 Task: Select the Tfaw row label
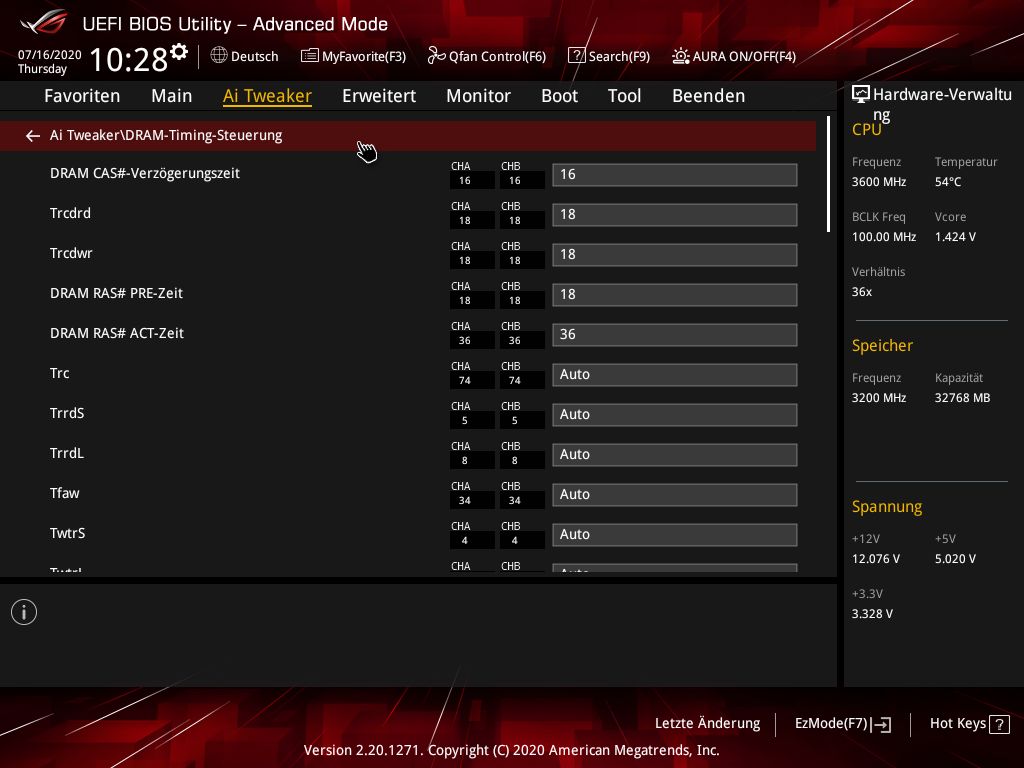point(65,494)
